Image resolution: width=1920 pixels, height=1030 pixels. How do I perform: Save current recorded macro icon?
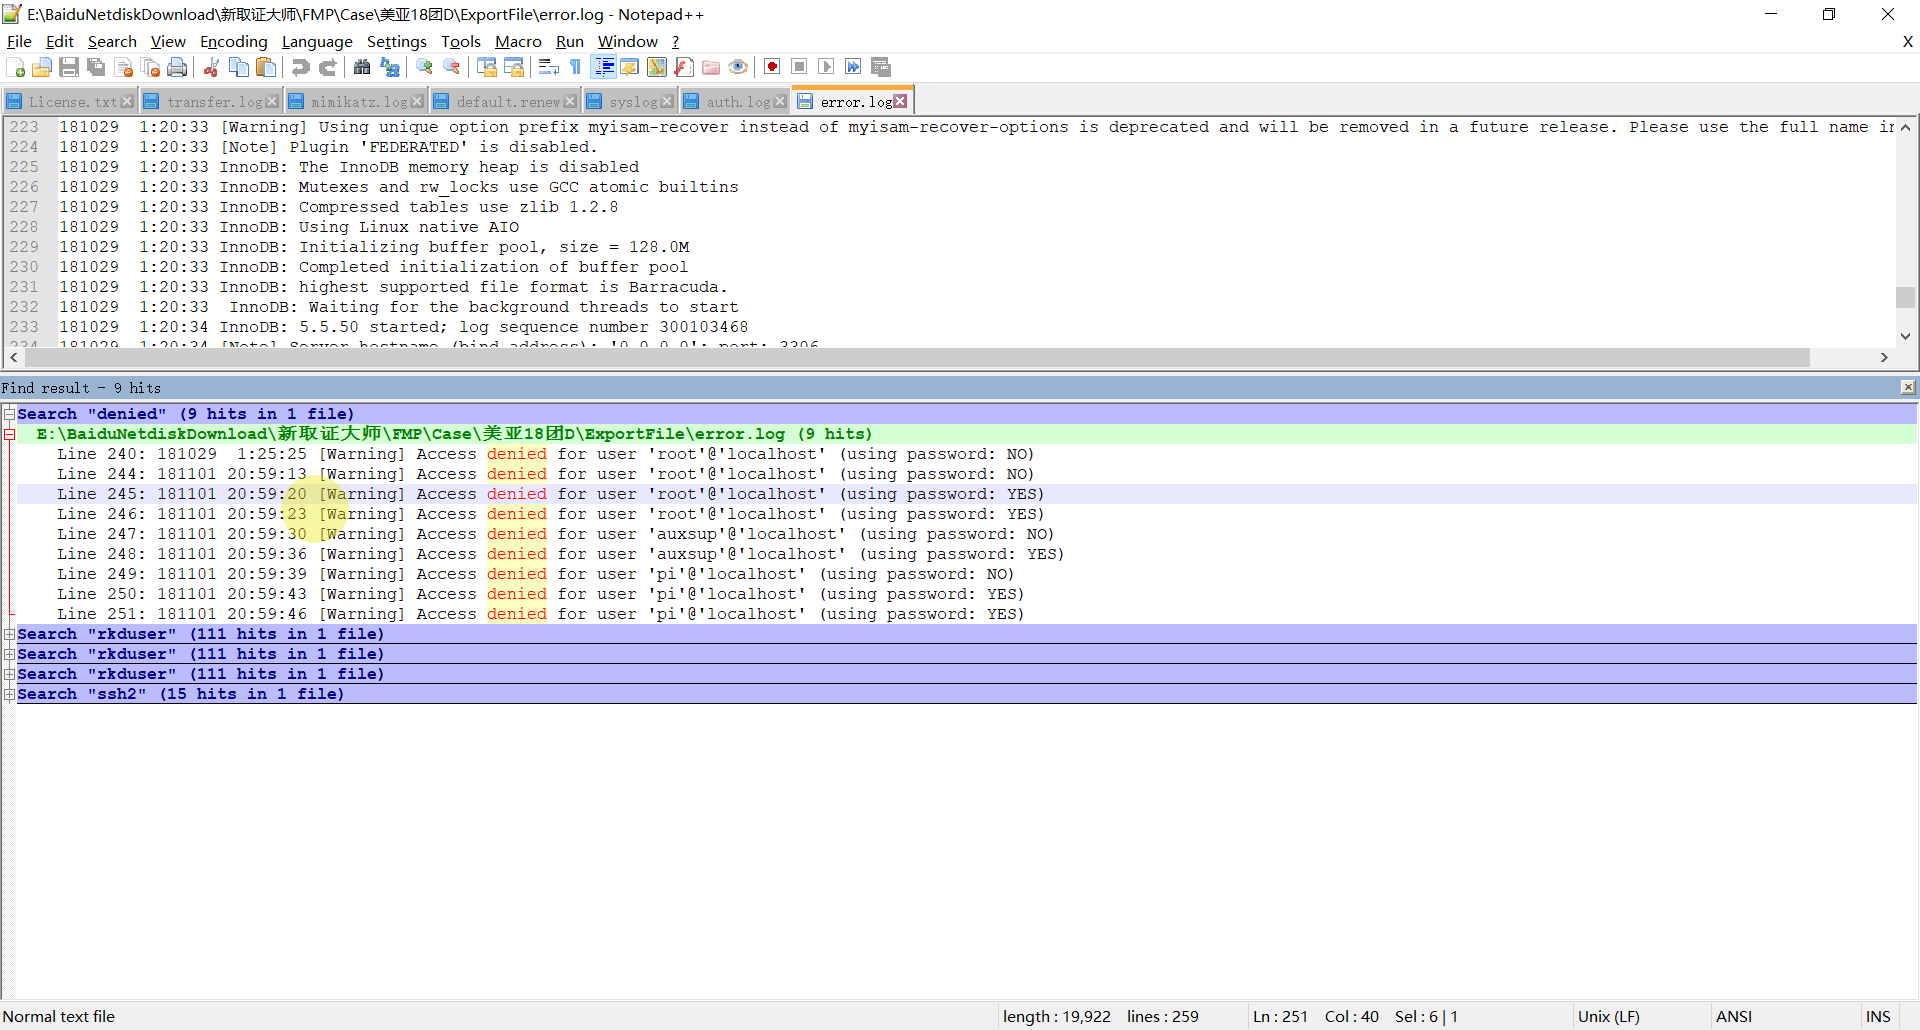(881, 67)
